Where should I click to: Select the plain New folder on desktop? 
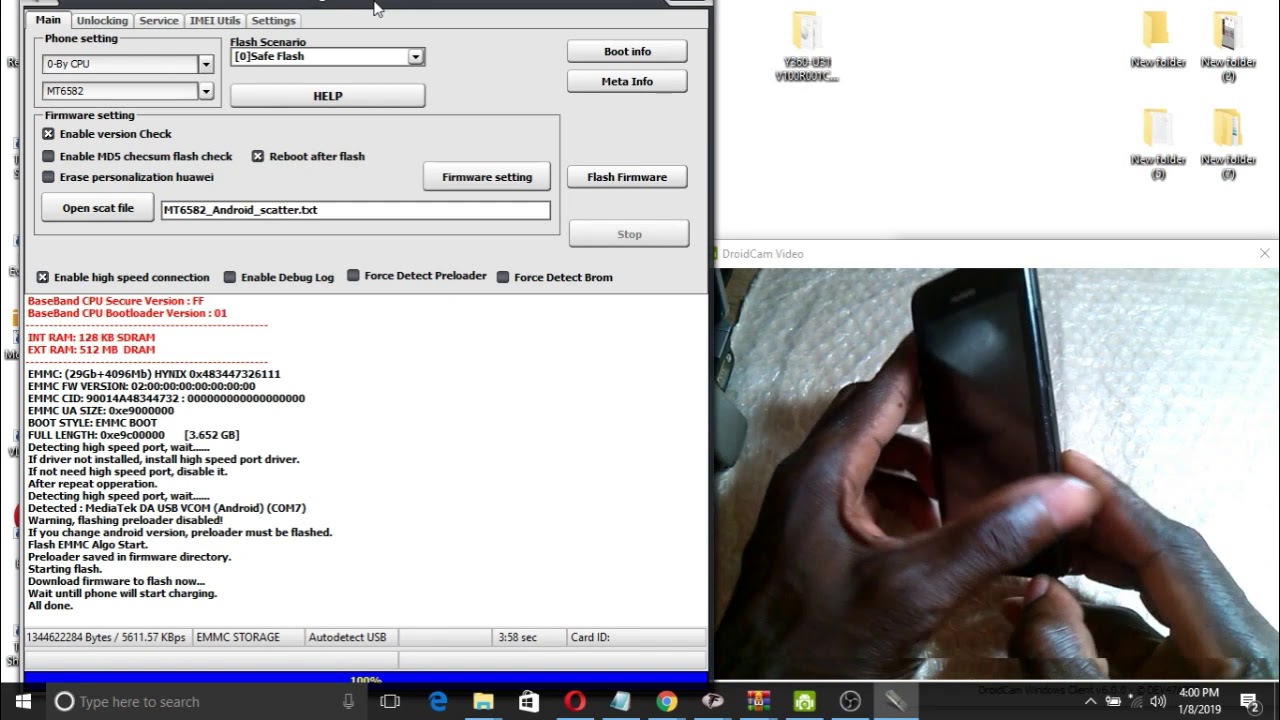(x=1157, y=40)
